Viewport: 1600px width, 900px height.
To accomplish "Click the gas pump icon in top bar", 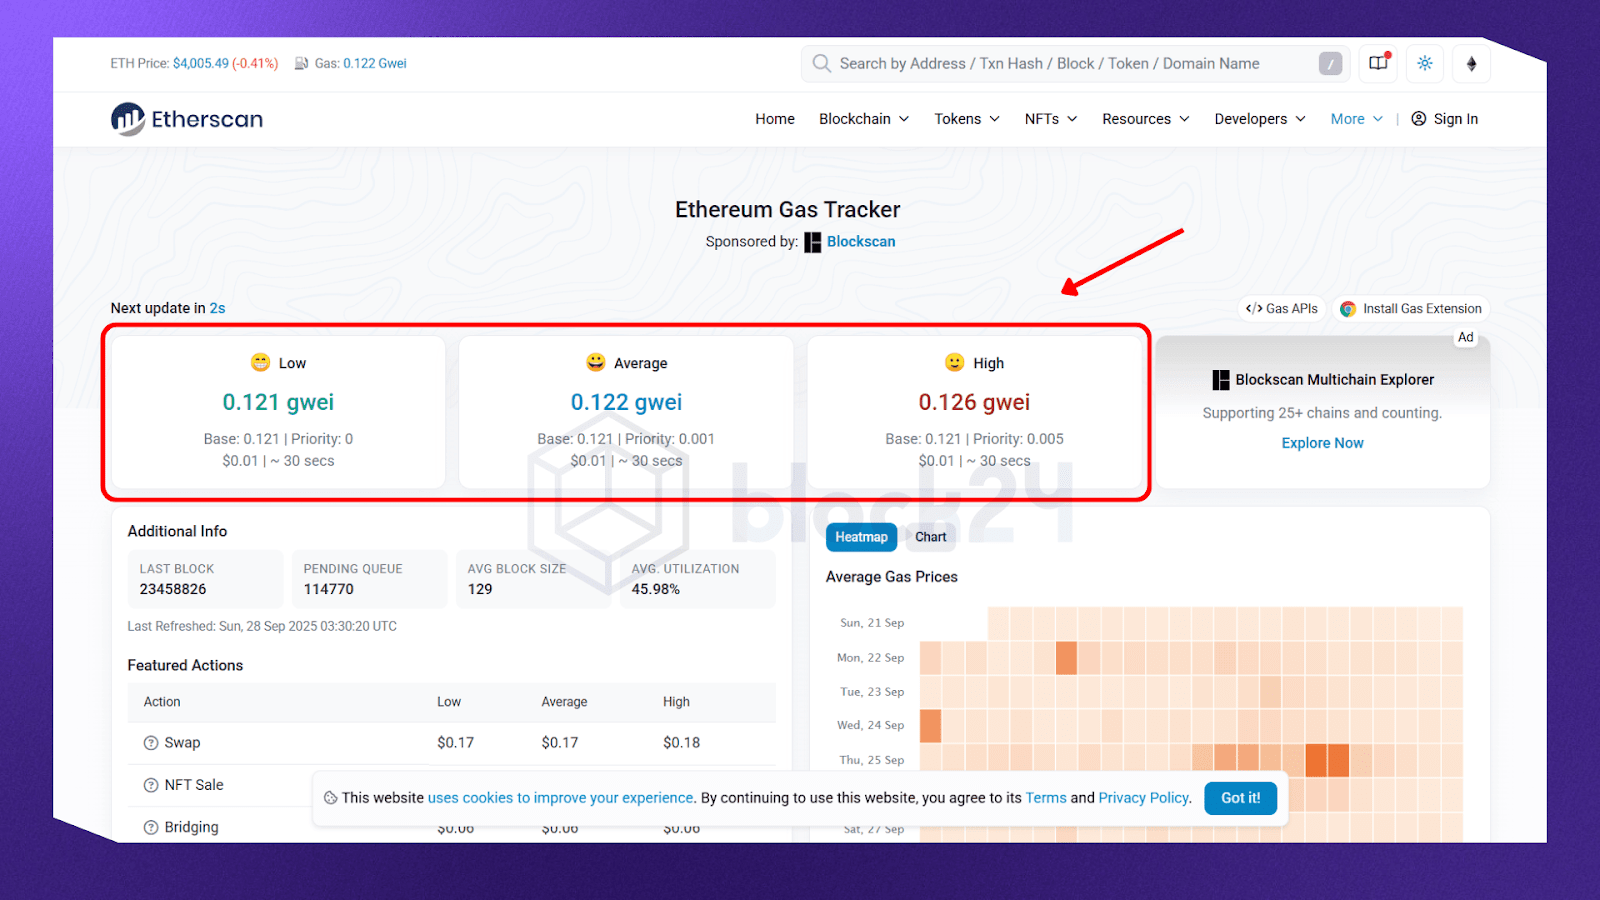I will 301,63.
